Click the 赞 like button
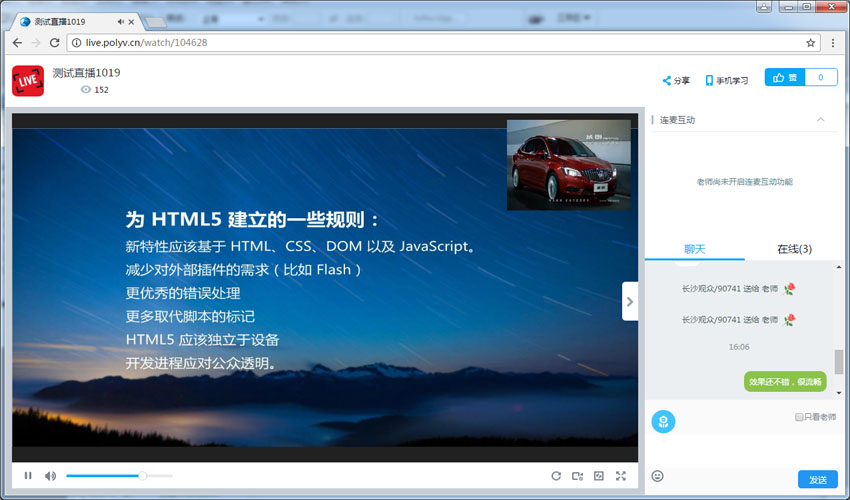 coord(785,78)
